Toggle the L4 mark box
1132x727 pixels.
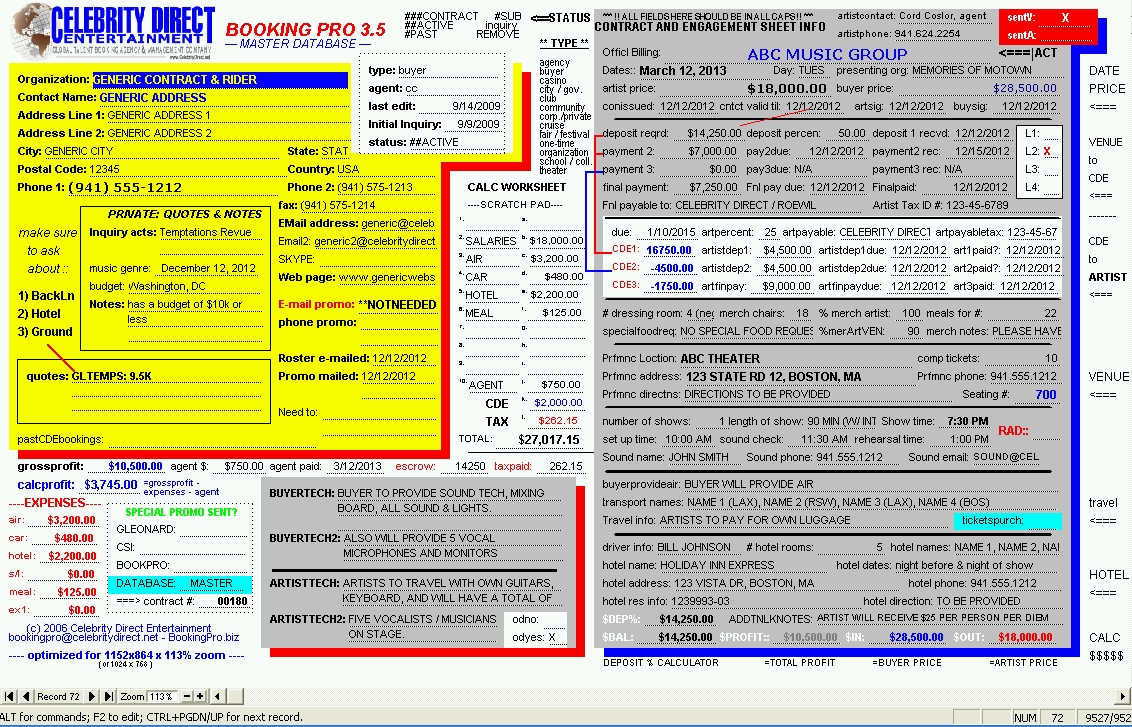tap(1052, 188)
